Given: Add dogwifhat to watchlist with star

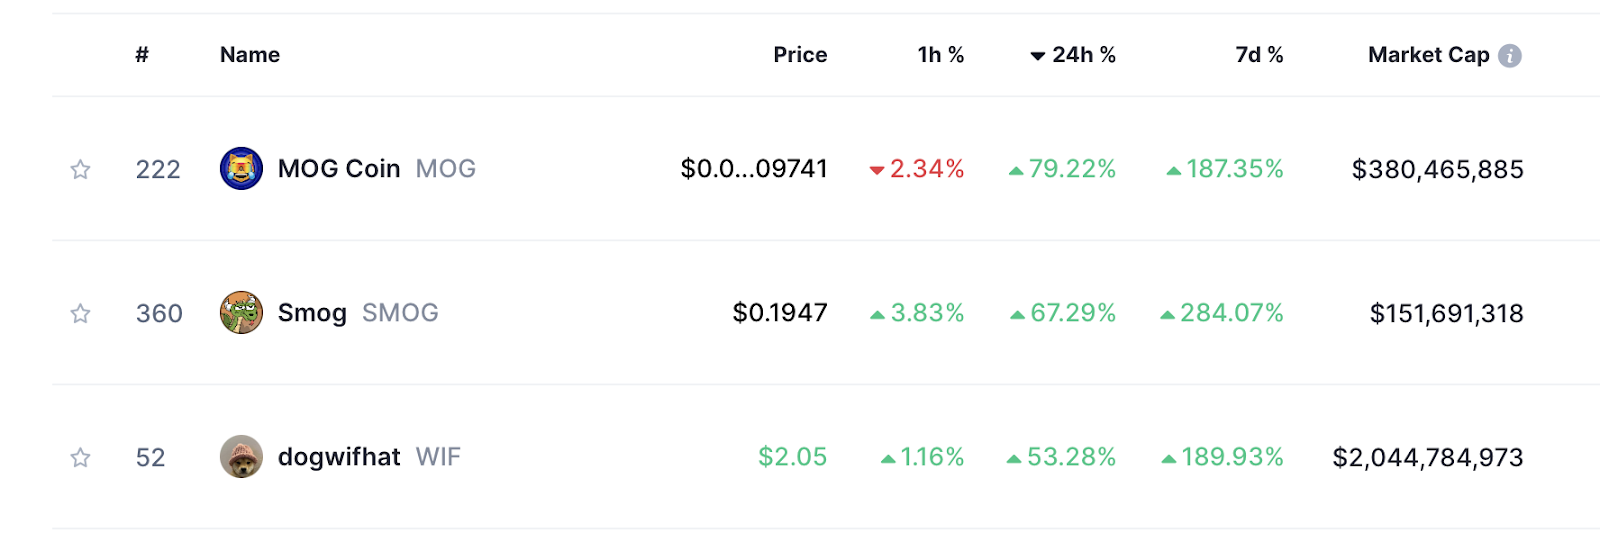Looking at the screenshot, I should [81, 457].
